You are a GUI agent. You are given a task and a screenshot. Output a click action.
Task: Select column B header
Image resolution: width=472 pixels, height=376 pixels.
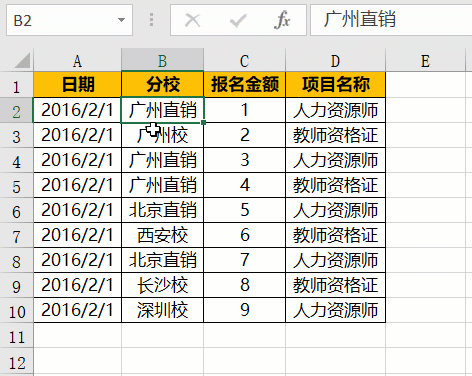162,61
